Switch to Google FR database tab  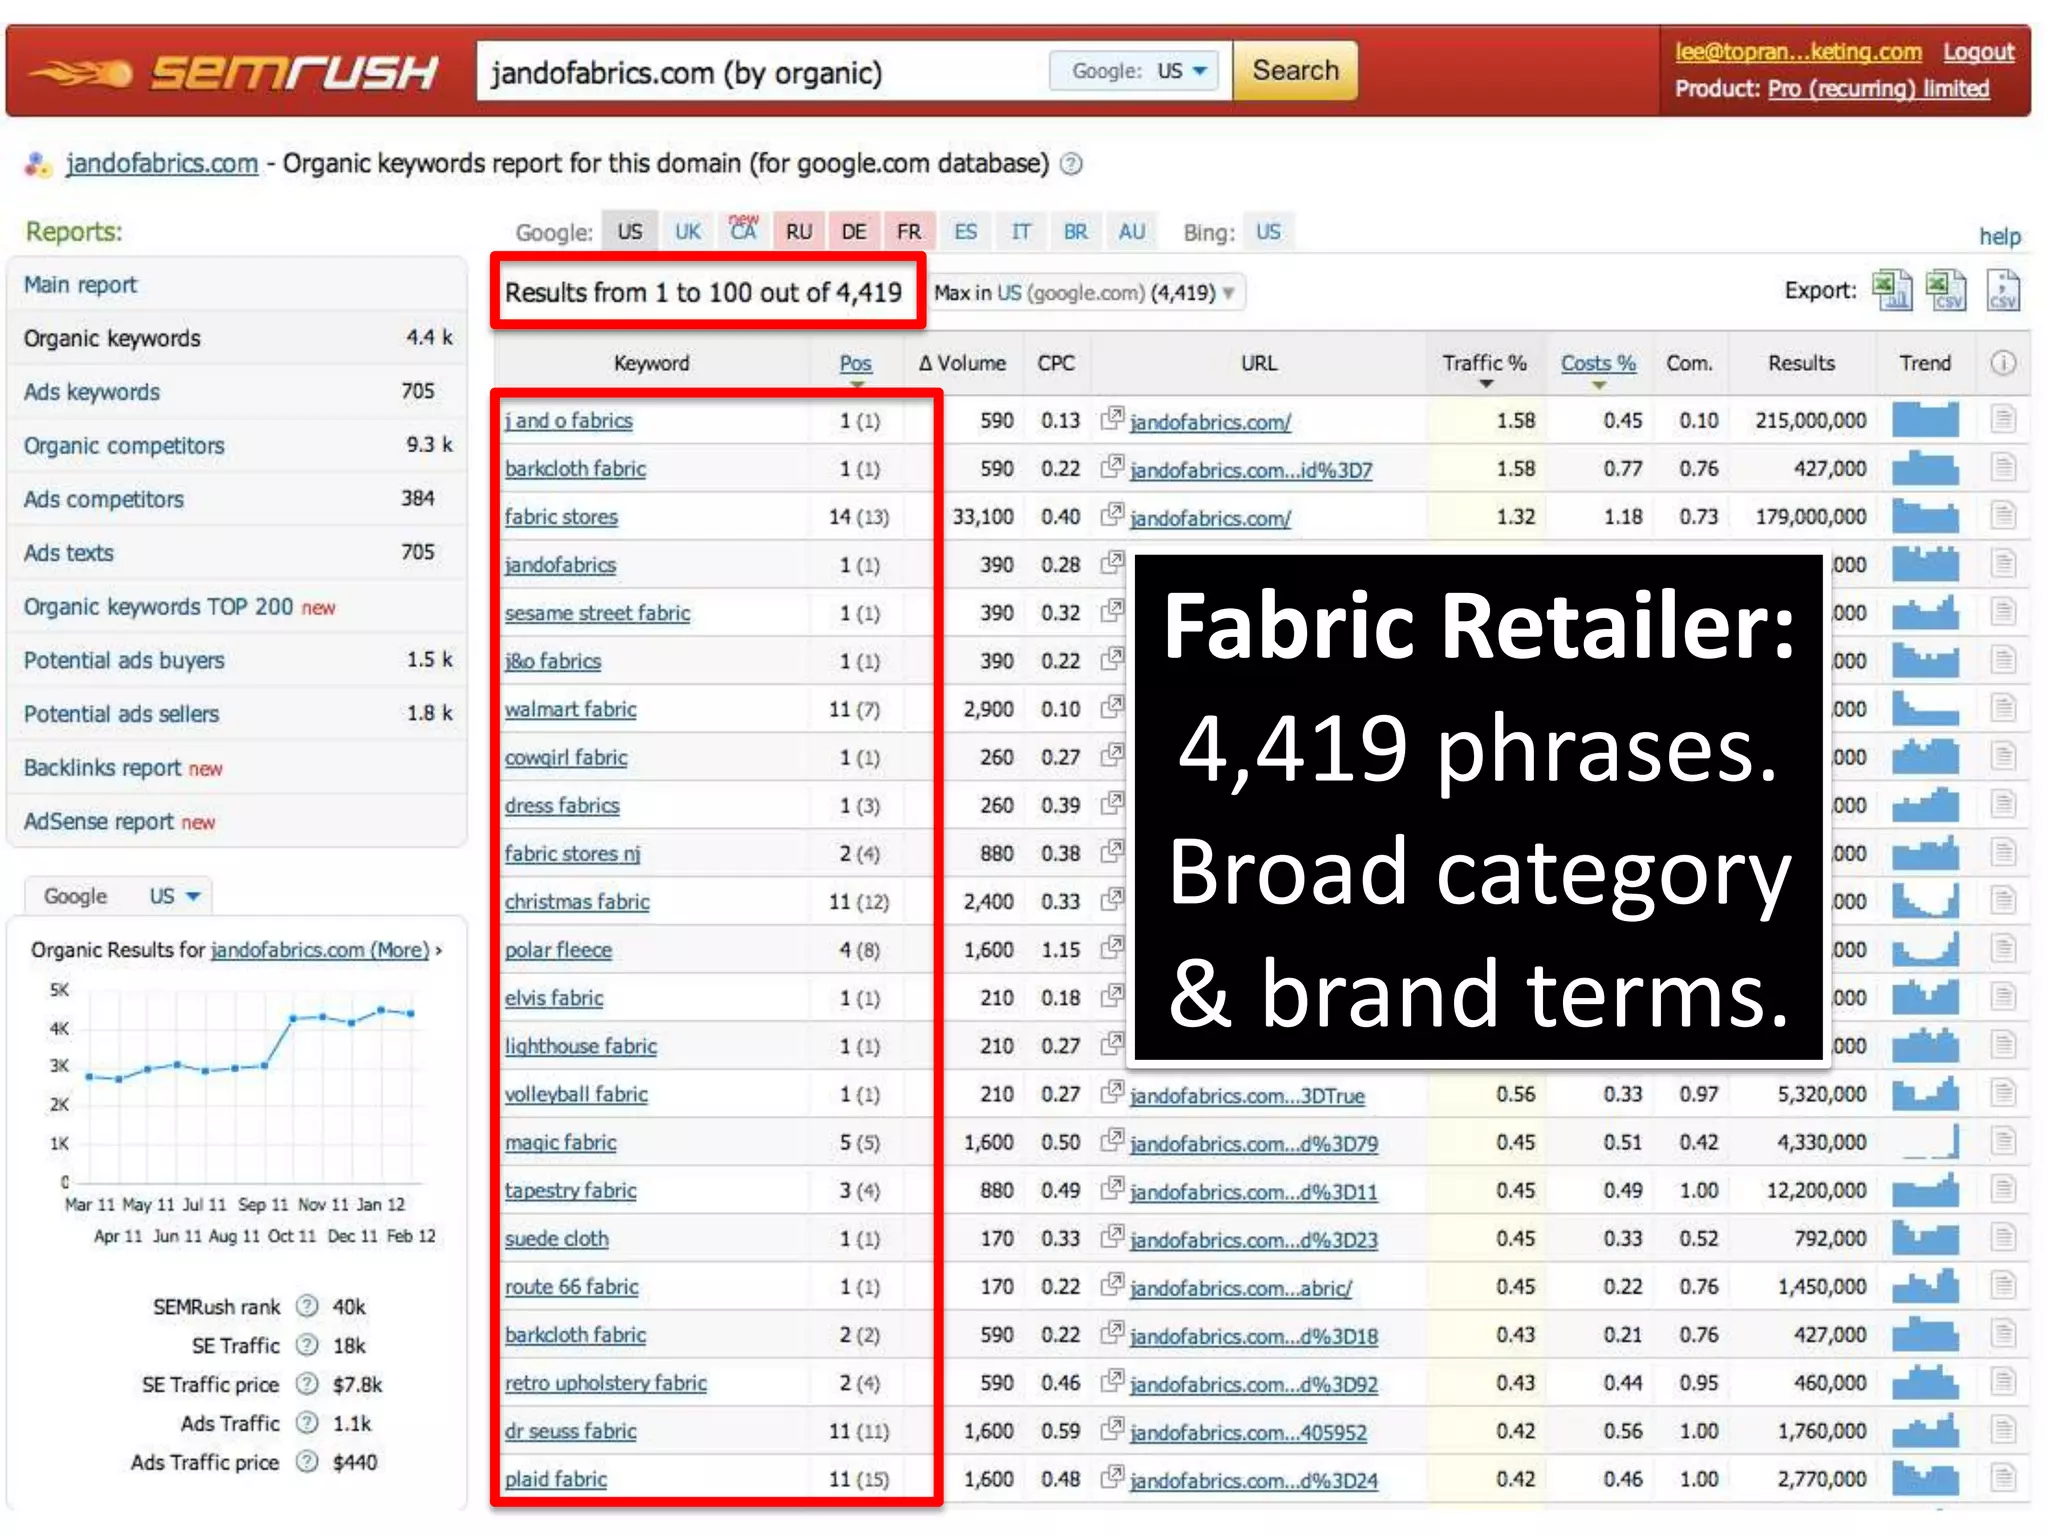point(909,232)
